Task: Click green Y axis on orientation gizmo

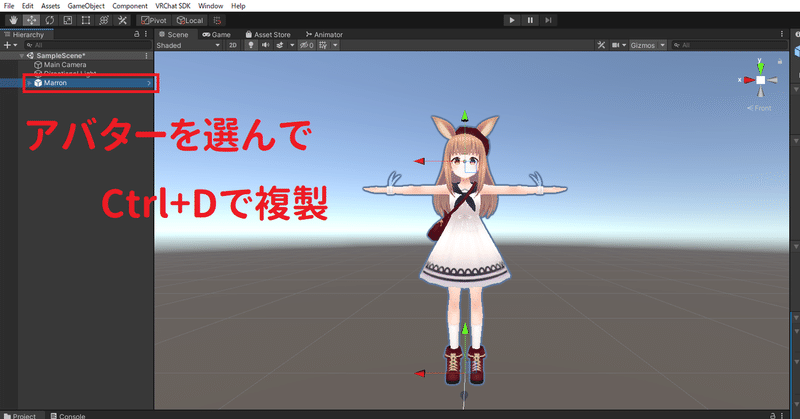Action: (x=760, y=66)
